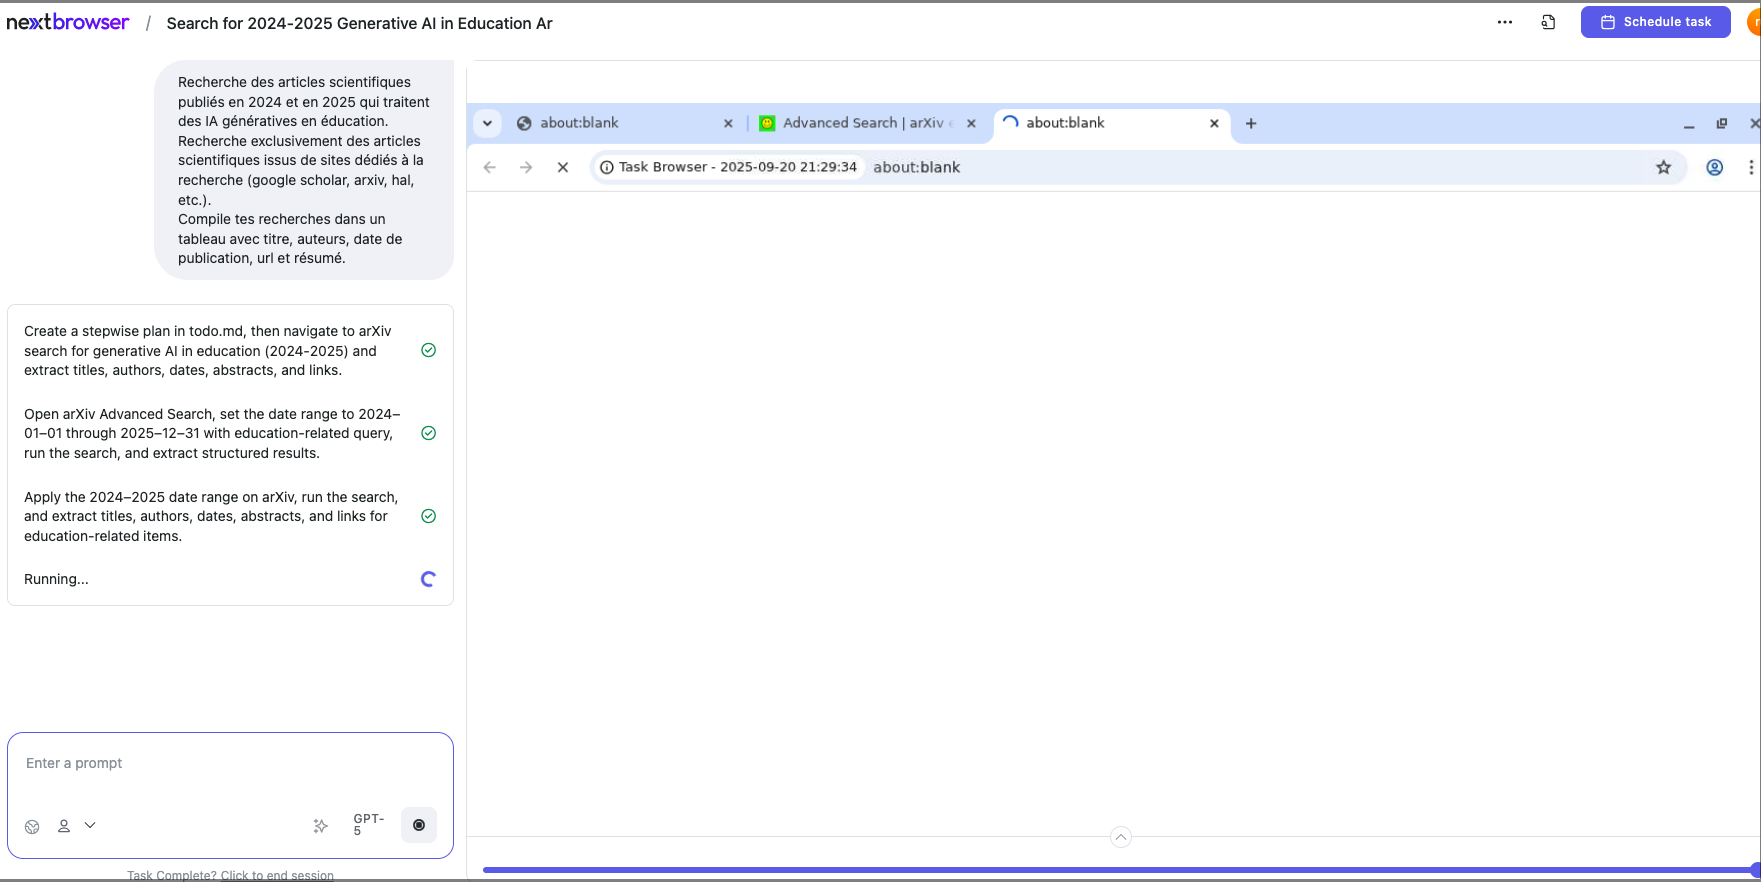Expand the tab search dropdown
The height and width of the screenshot is (882, 1761).
tap(487, 123)
